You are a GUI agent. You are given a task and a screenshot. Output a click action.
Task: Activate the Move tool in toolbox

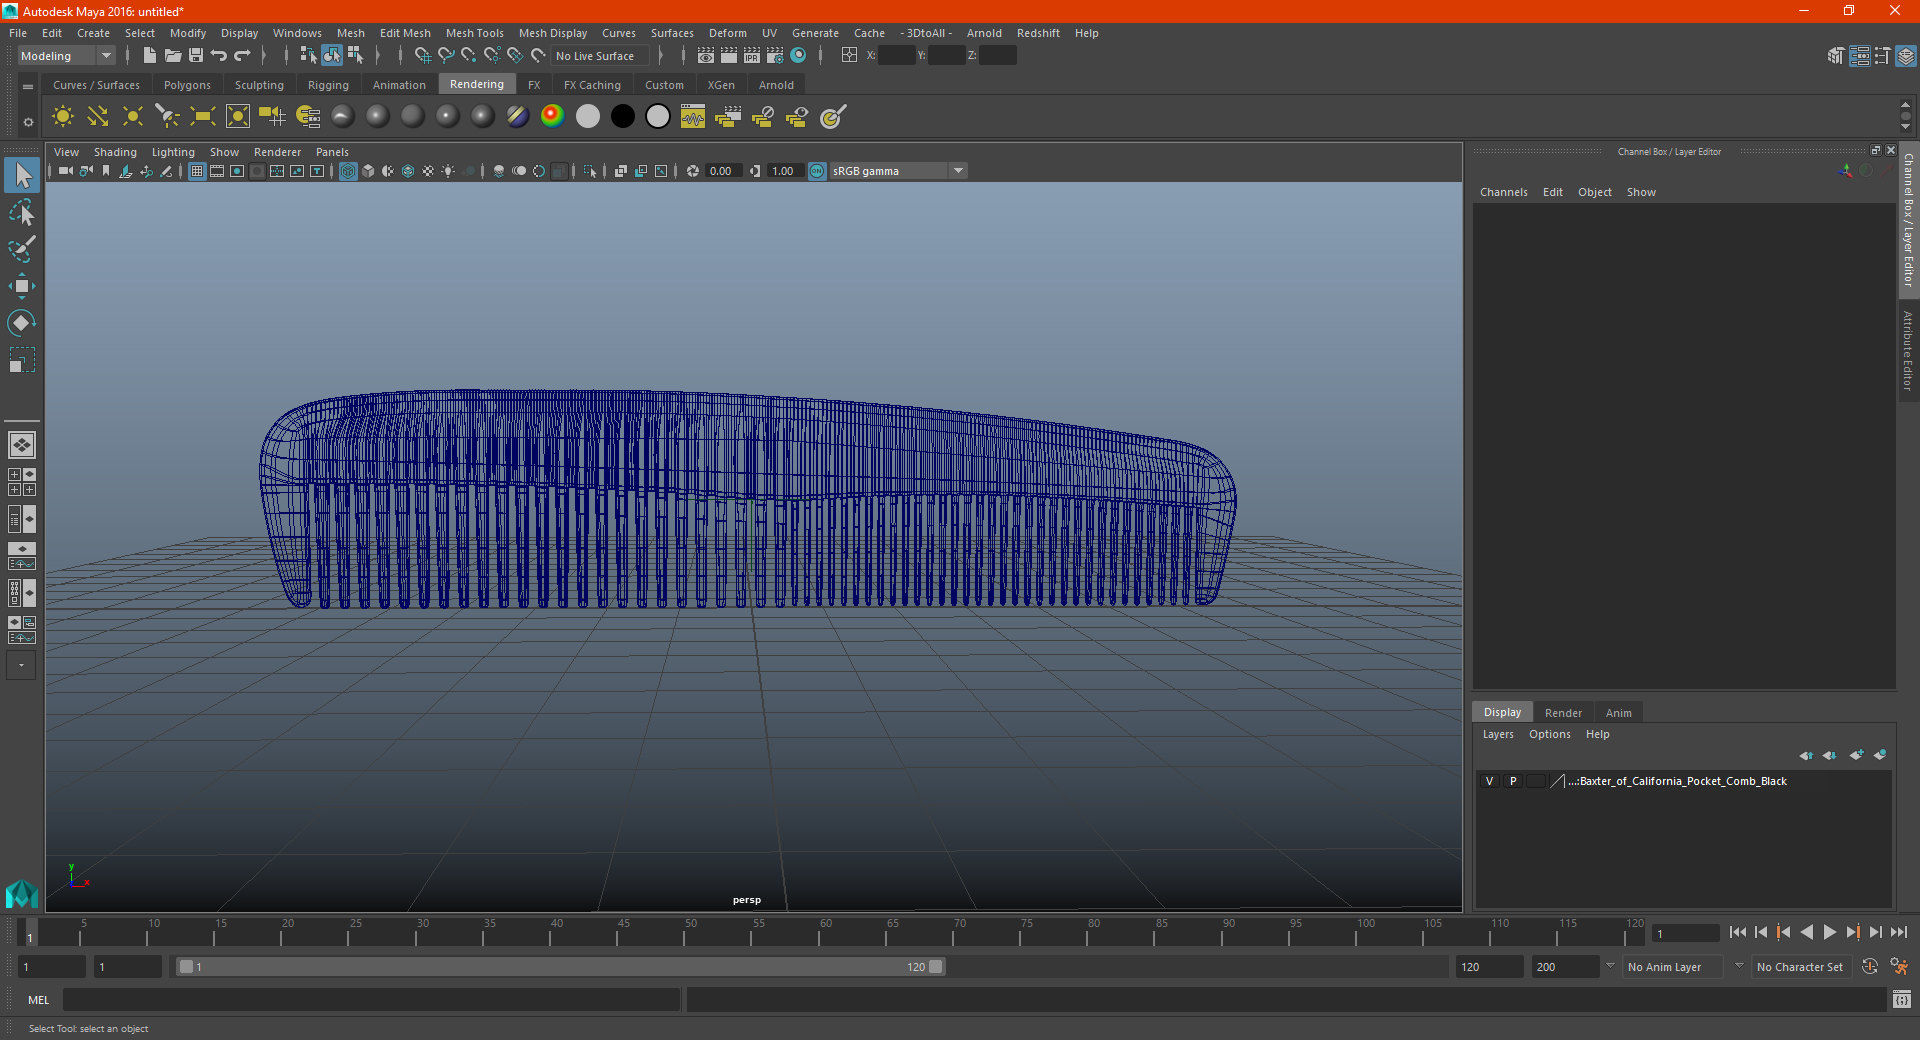point(22,286)
